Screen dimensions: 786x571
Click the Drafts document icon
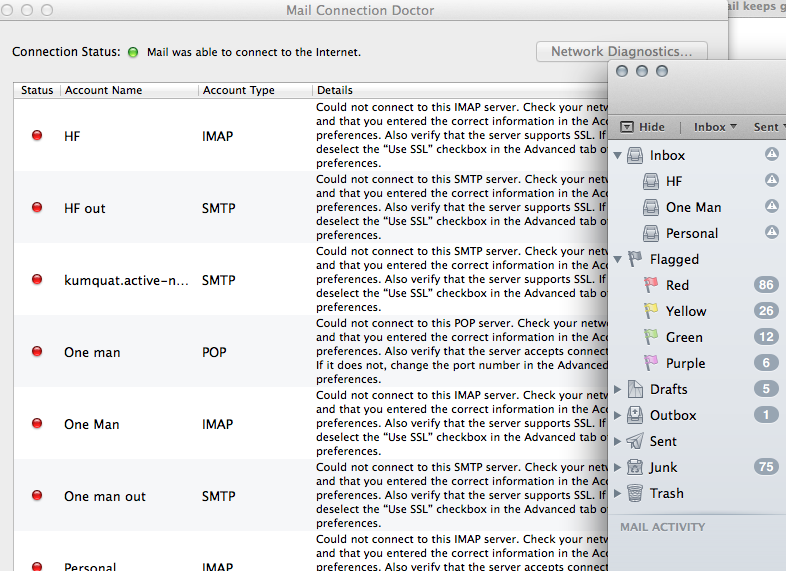click(635, 389)
